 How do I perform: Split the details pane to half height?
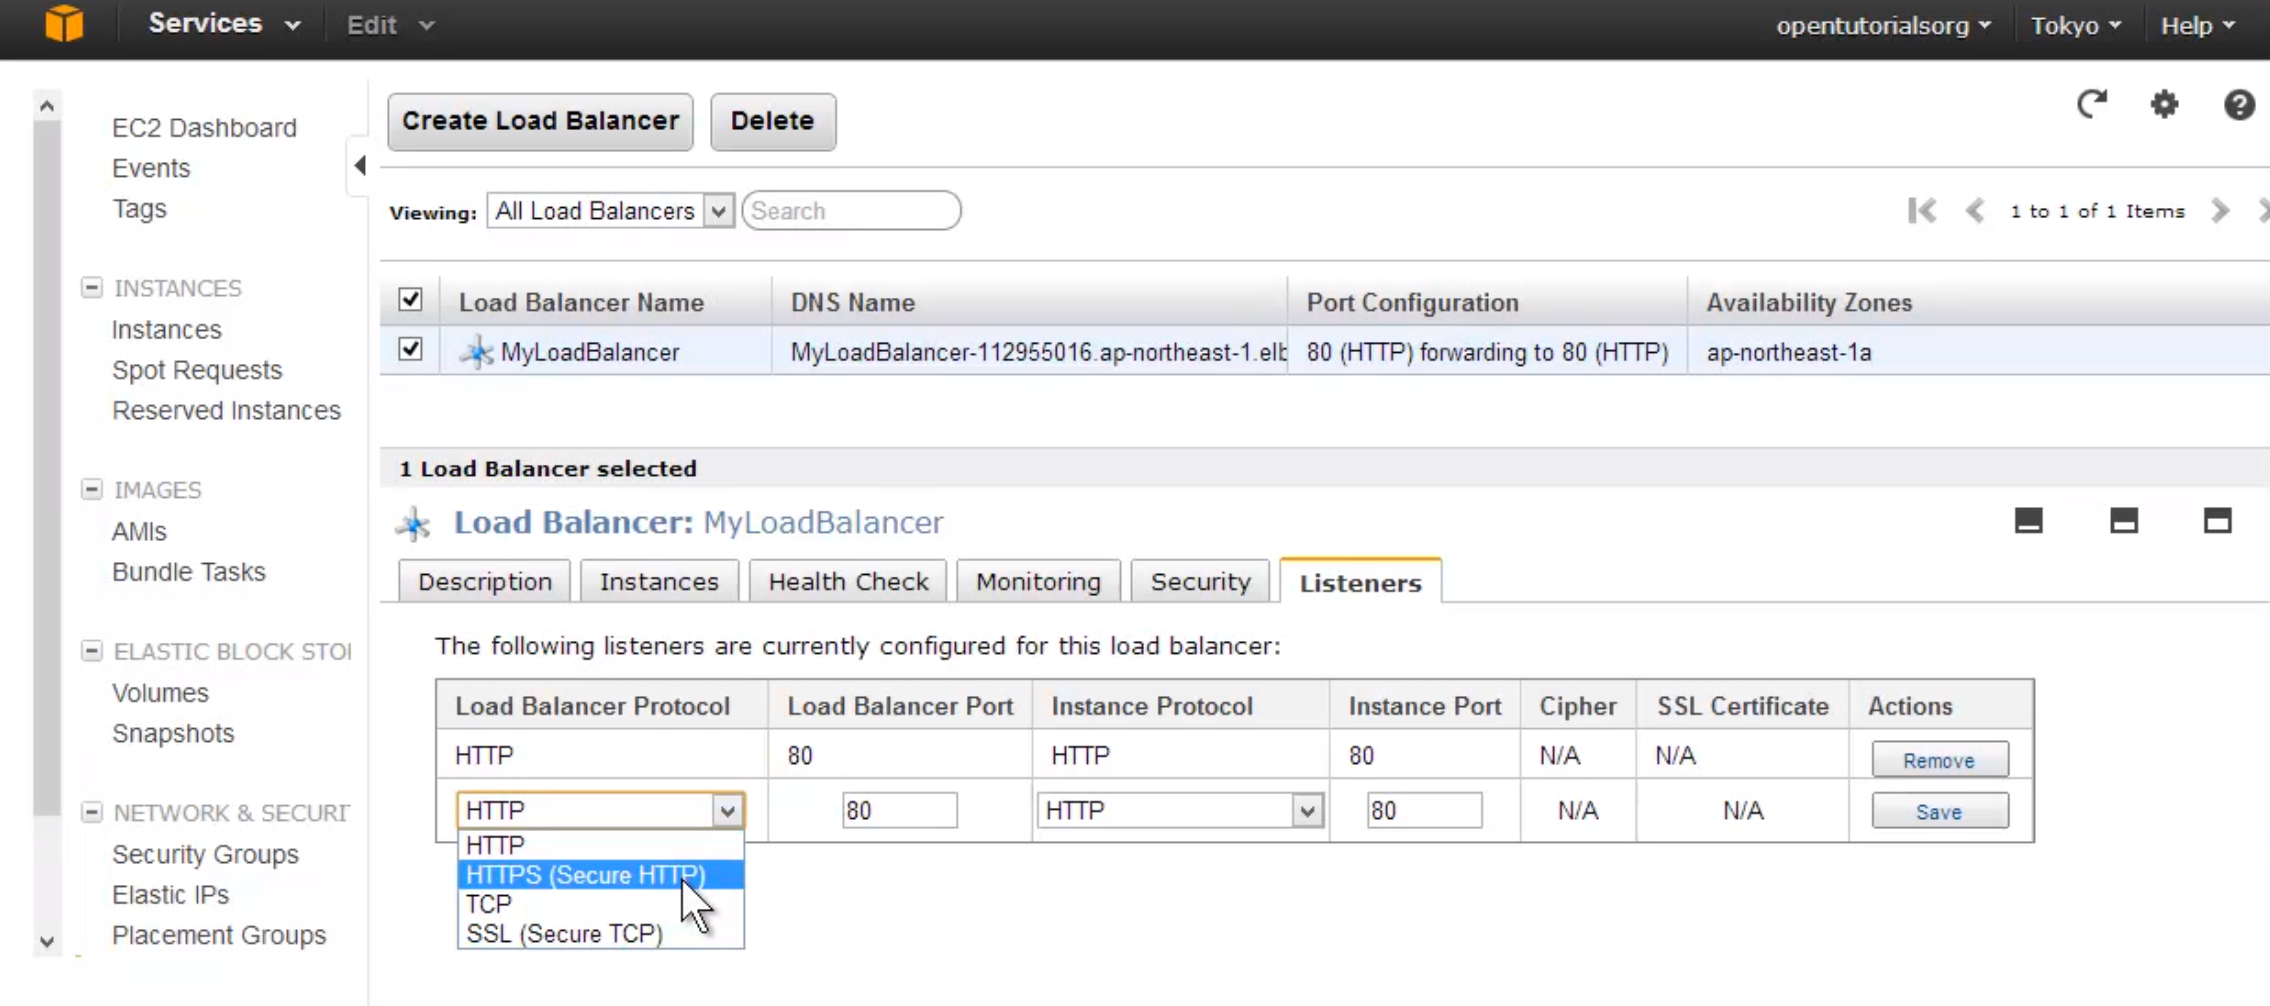pyautogui.click(x=2124, y=520)
